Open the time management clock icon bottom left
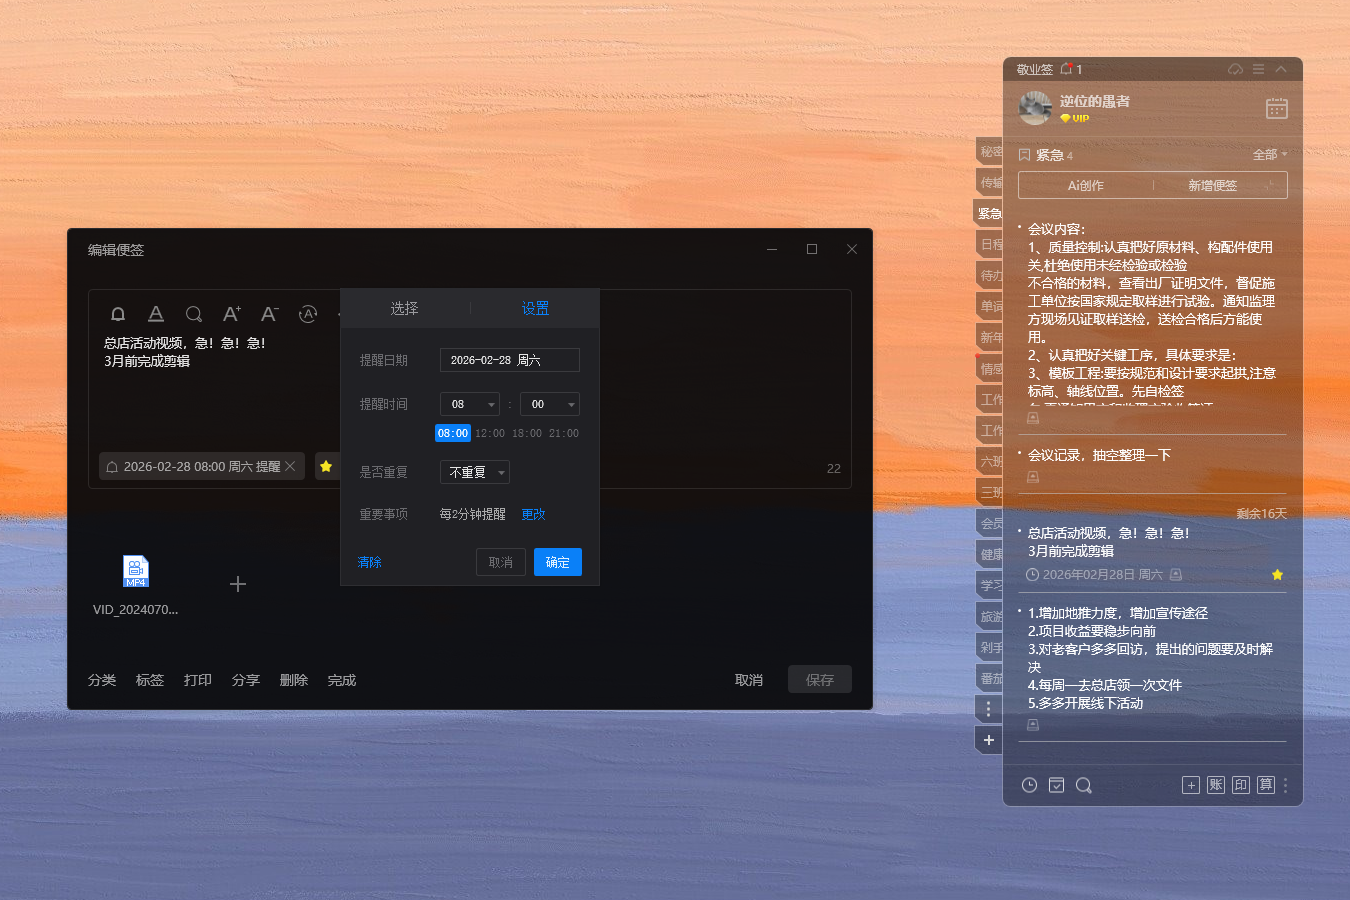The image size is (1350, 900). tap(1028, 785)
